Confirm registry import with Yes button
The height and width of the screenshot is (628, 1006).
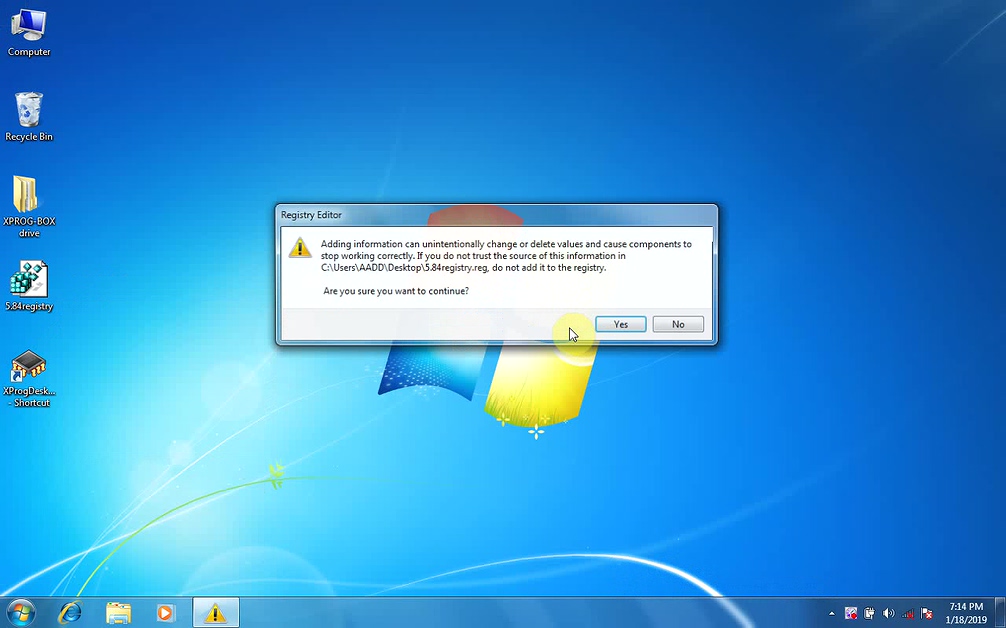[620, 324]
